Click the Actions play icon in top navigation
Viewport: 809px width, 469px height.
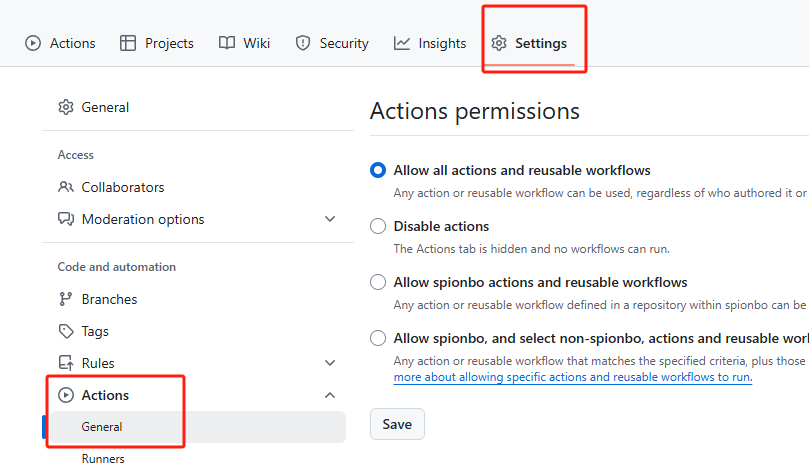[33, 43]
